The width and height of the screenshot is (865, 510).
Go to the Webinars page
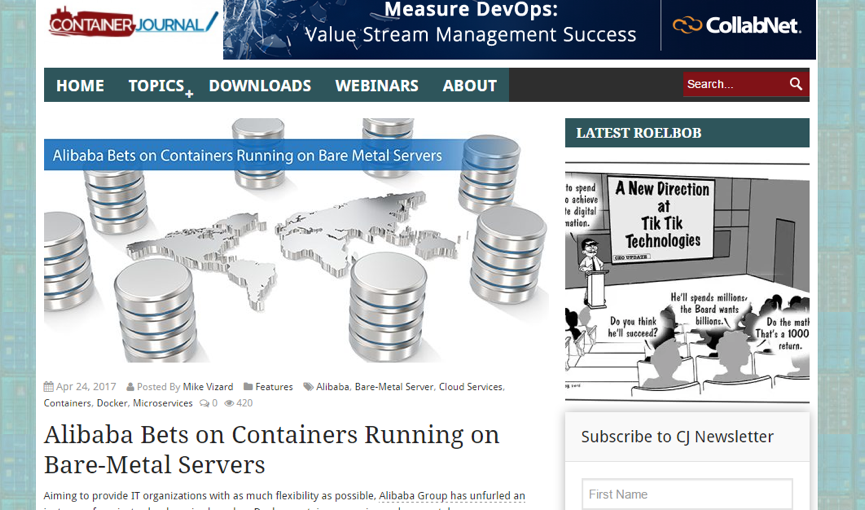click(376, 86)
